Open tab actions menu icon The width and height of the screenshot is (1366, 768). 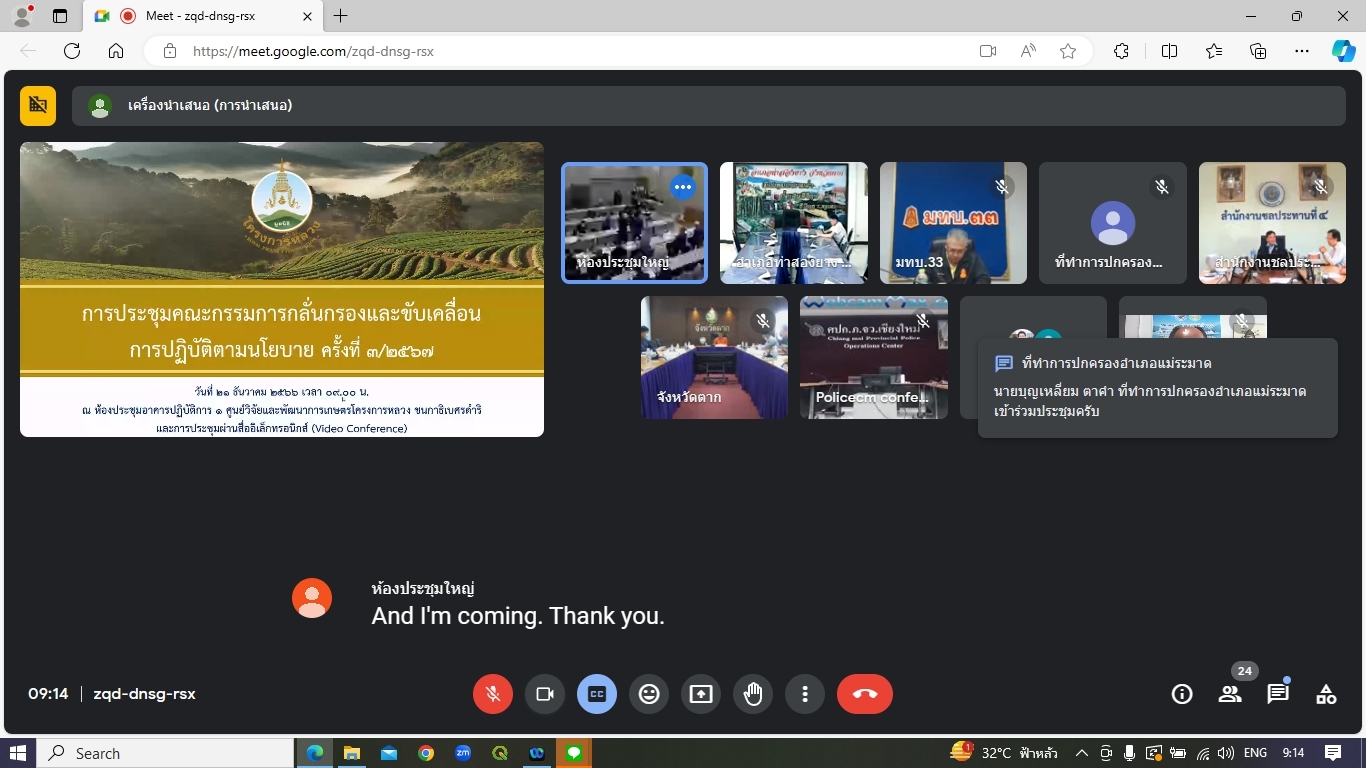(x=60, y=16)
